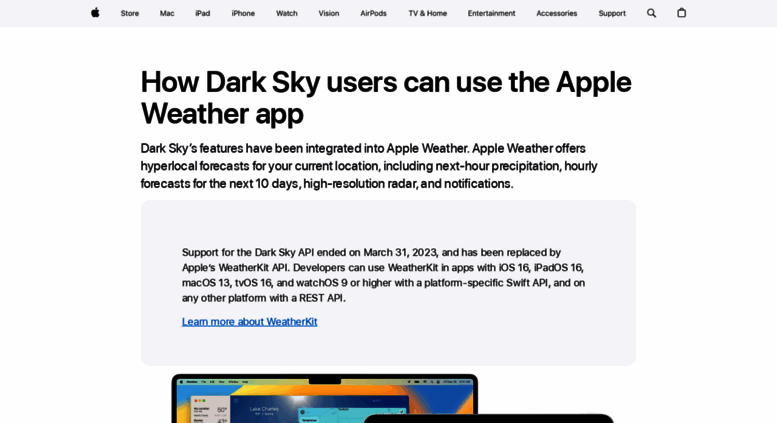Open TV & Home section

(428, 13)
